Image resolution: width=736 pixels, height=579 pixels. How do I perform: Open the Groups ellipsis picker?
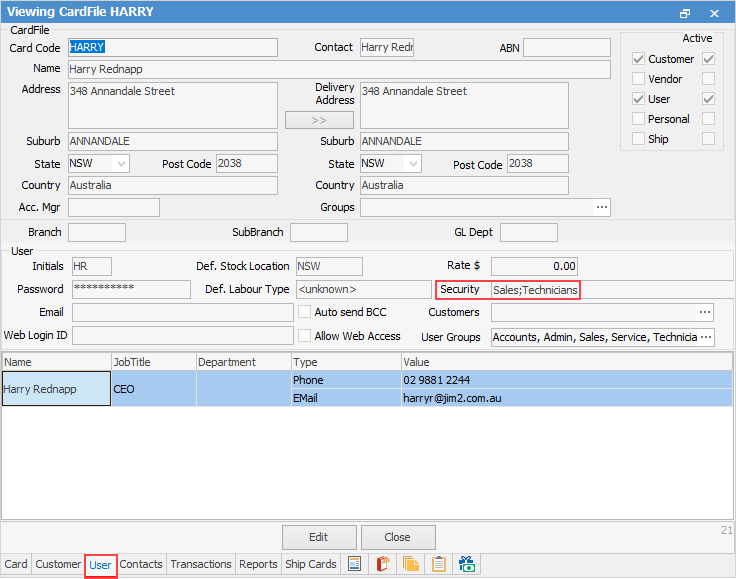pos(602,208)
